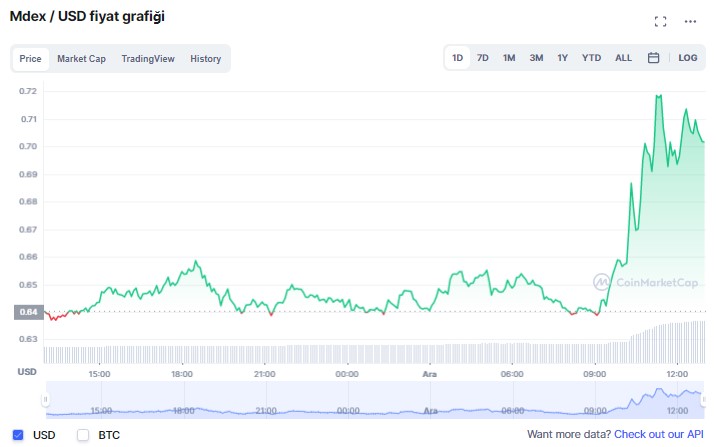This screenshot has width=716, height=447.
Task: Show the ALL time range
Action: [x=623, y=58]
